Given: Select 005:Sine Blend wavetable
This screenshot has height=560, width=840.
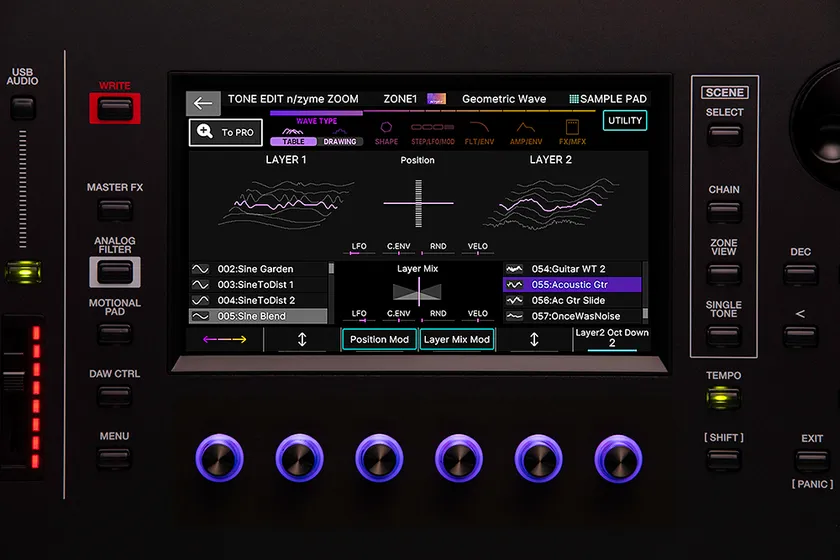Looking at the screenshot, I should point(258,316).
